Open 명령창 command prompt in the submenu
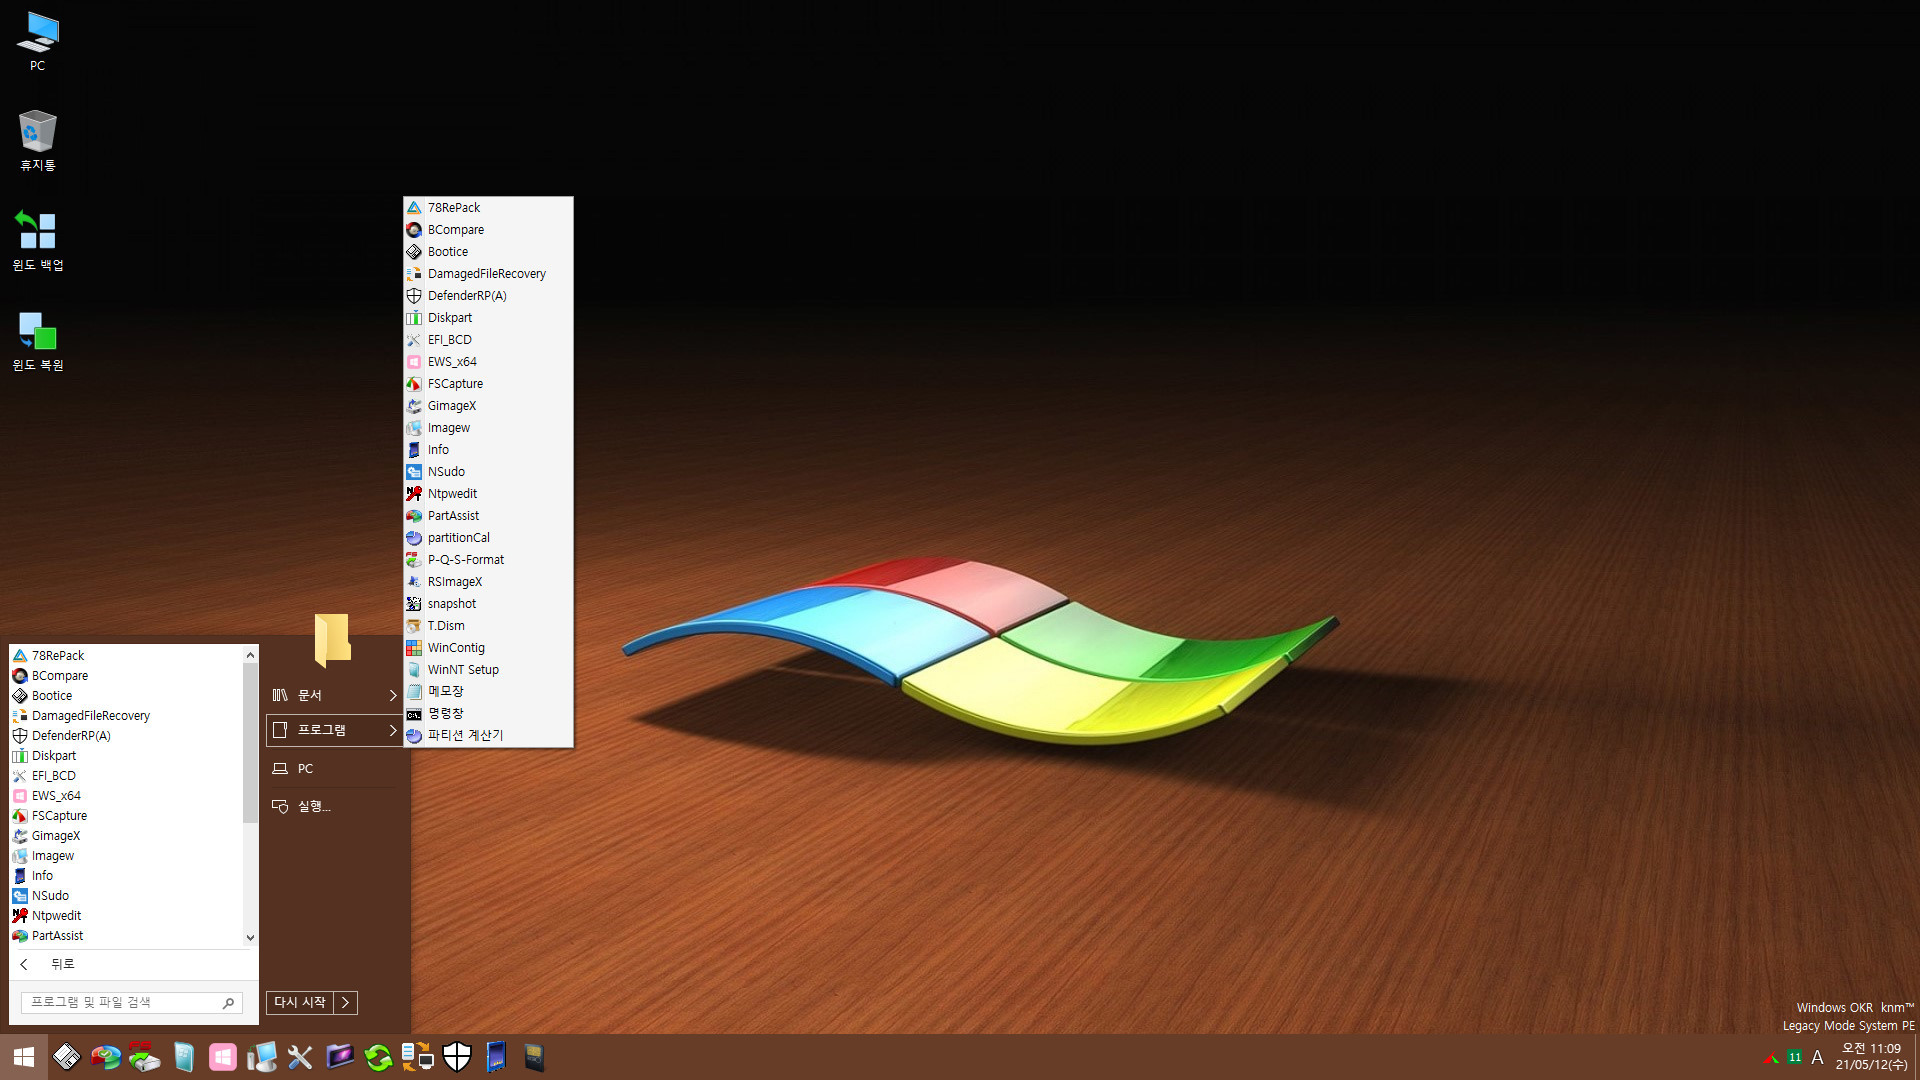Viewport: 1920px width, 1080px height. coord(488,713)
